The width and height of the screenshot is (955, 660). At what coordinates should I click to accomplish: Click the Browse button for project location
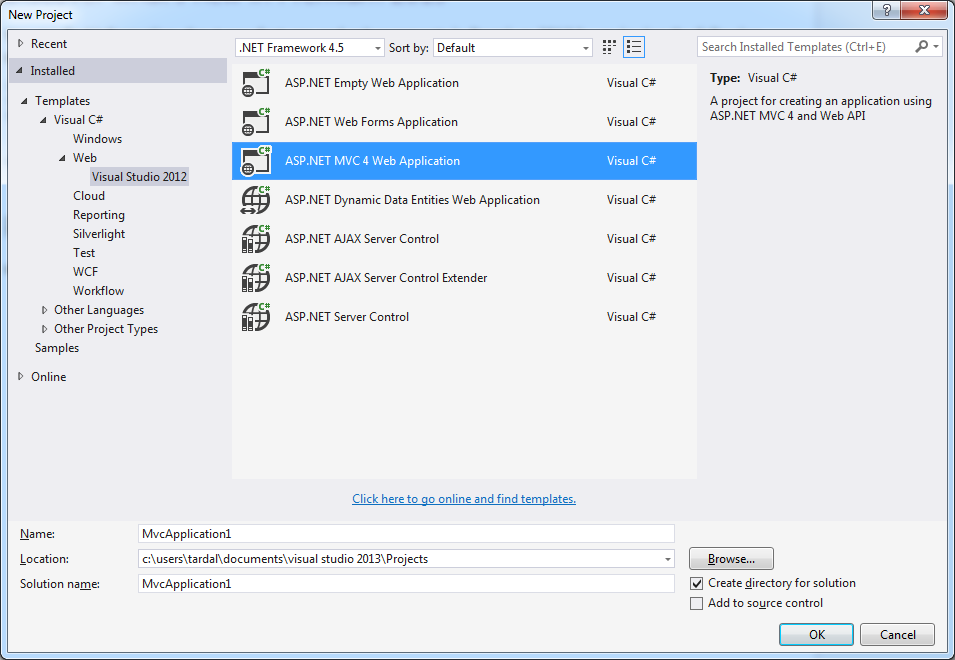coord(730,558)
